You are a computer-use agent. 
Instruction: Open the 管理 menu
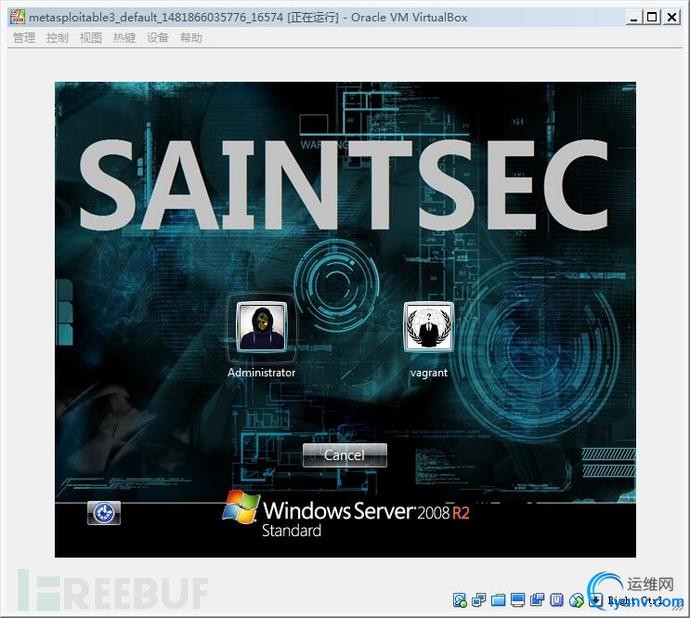point(24,38)
